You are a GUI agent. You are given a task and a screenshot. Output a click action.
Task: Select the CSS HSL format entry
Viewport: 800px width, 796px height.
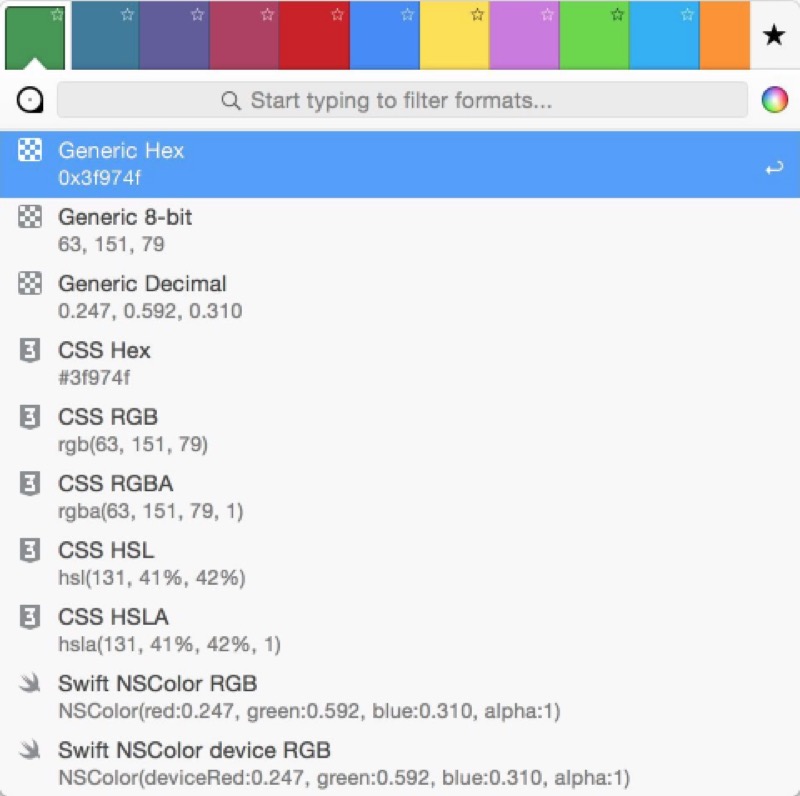400,563
